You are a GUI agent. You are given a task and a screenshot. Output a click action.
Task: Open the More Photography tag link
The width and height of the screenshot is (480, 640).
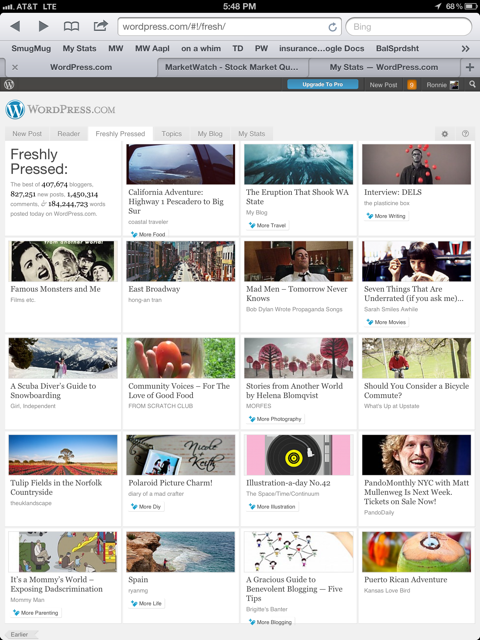tap(275, 419)
